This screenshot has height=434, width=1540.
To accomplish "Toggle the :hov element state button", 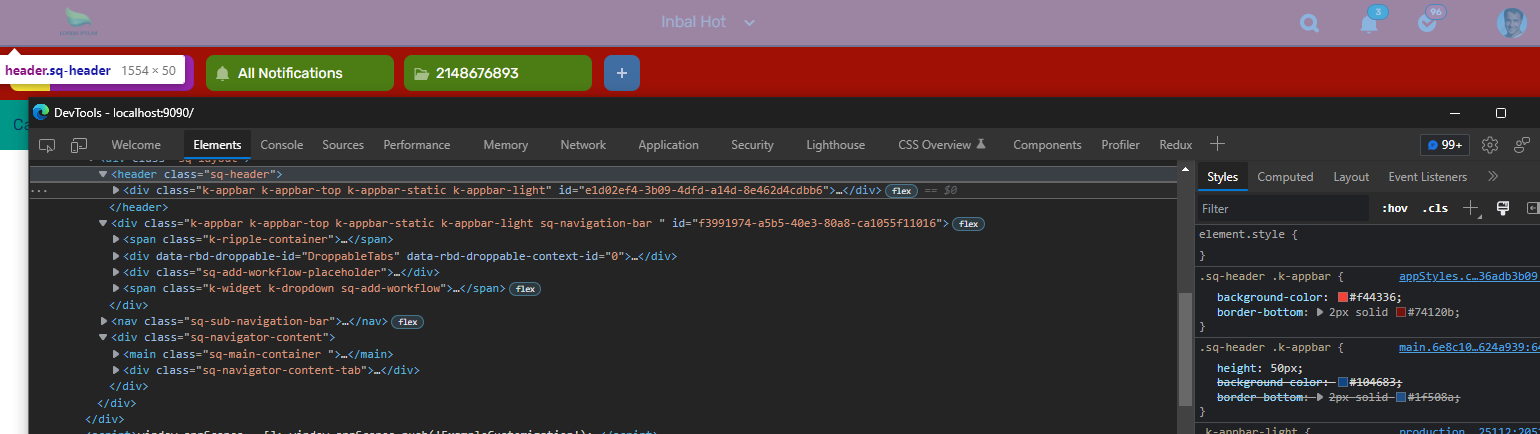I will click(x=1394, y=209).
